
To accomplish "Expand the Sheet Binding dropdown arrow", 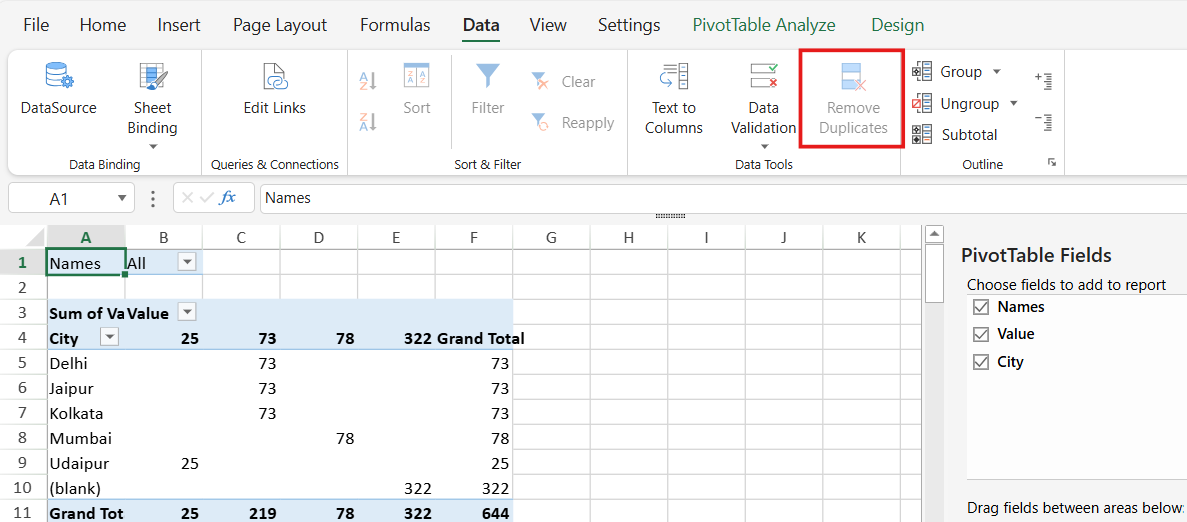I will click(x=154, y=147).
